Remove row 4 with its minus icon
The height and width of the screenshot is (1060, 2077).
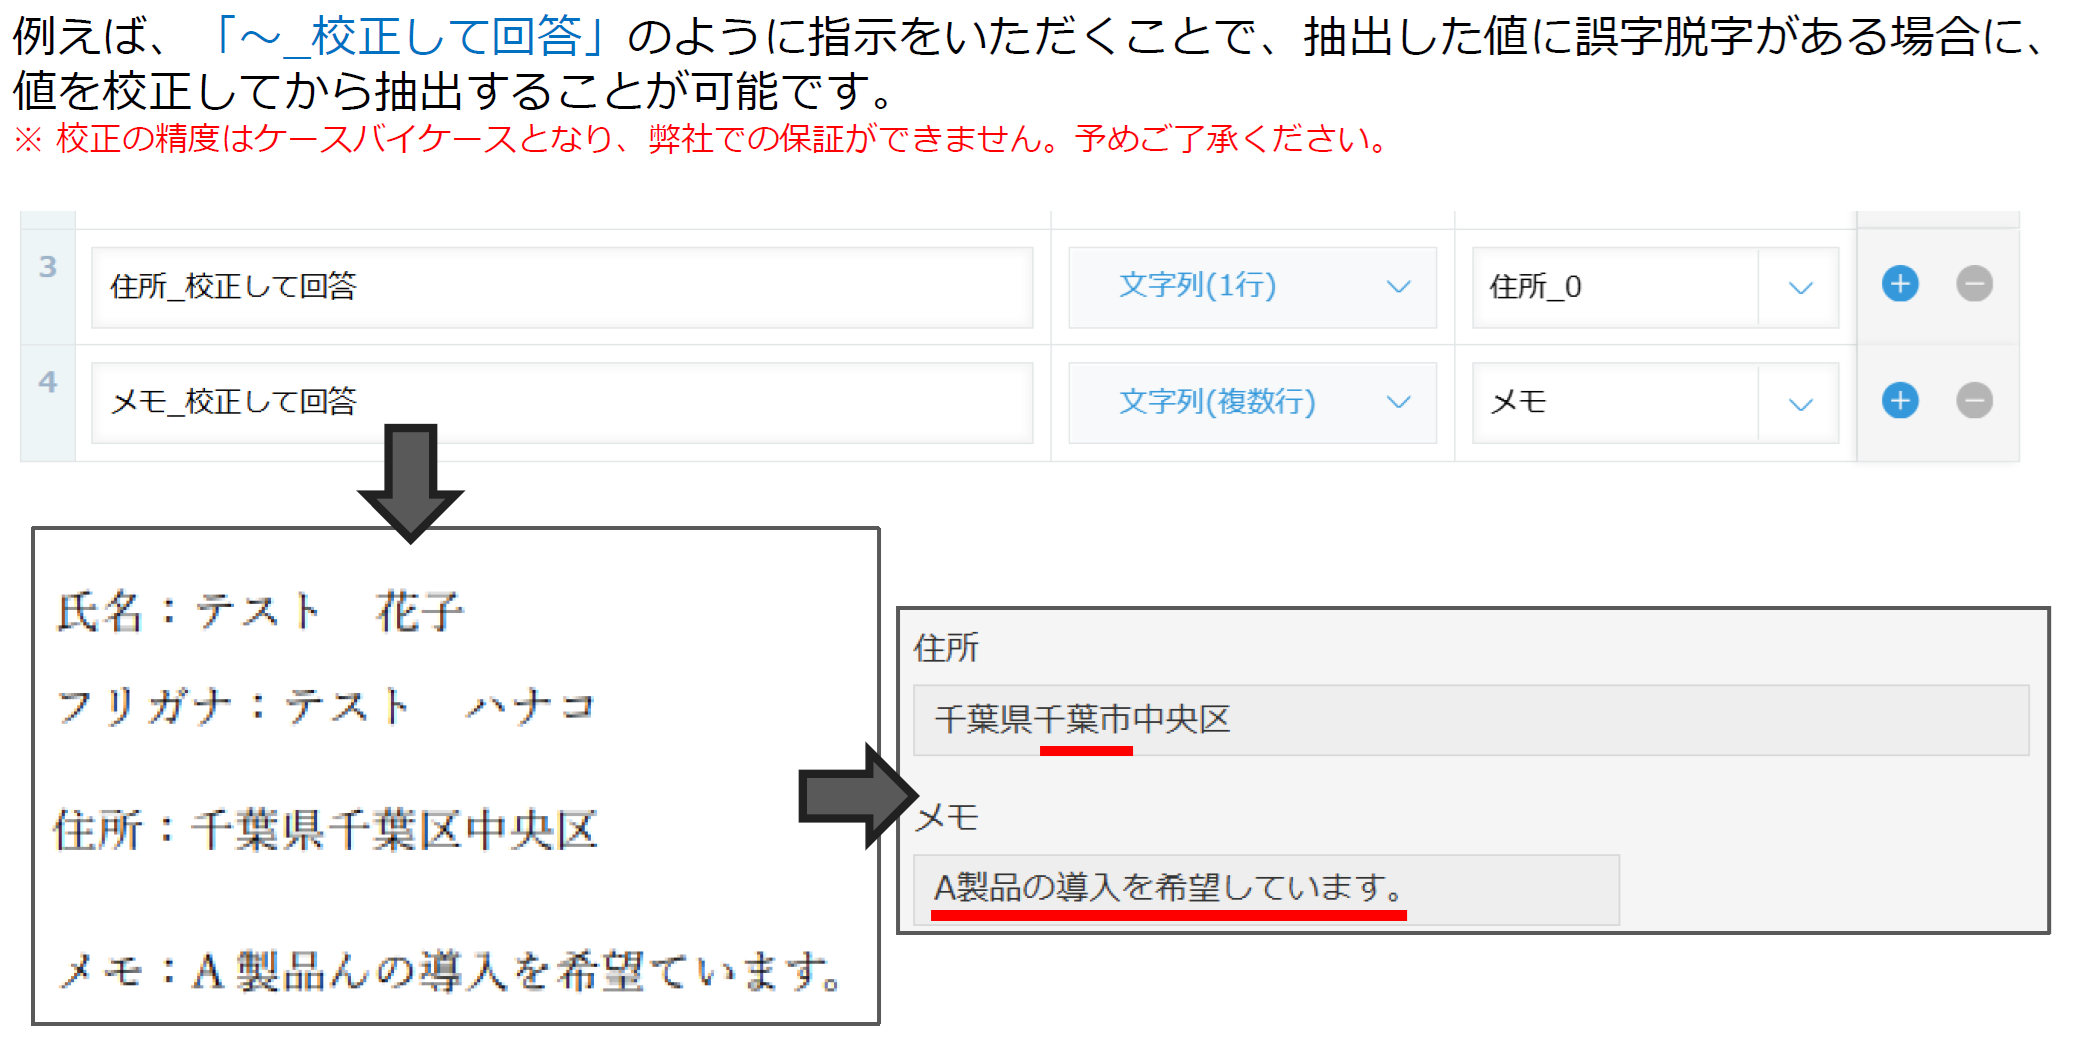point(1974,401)
